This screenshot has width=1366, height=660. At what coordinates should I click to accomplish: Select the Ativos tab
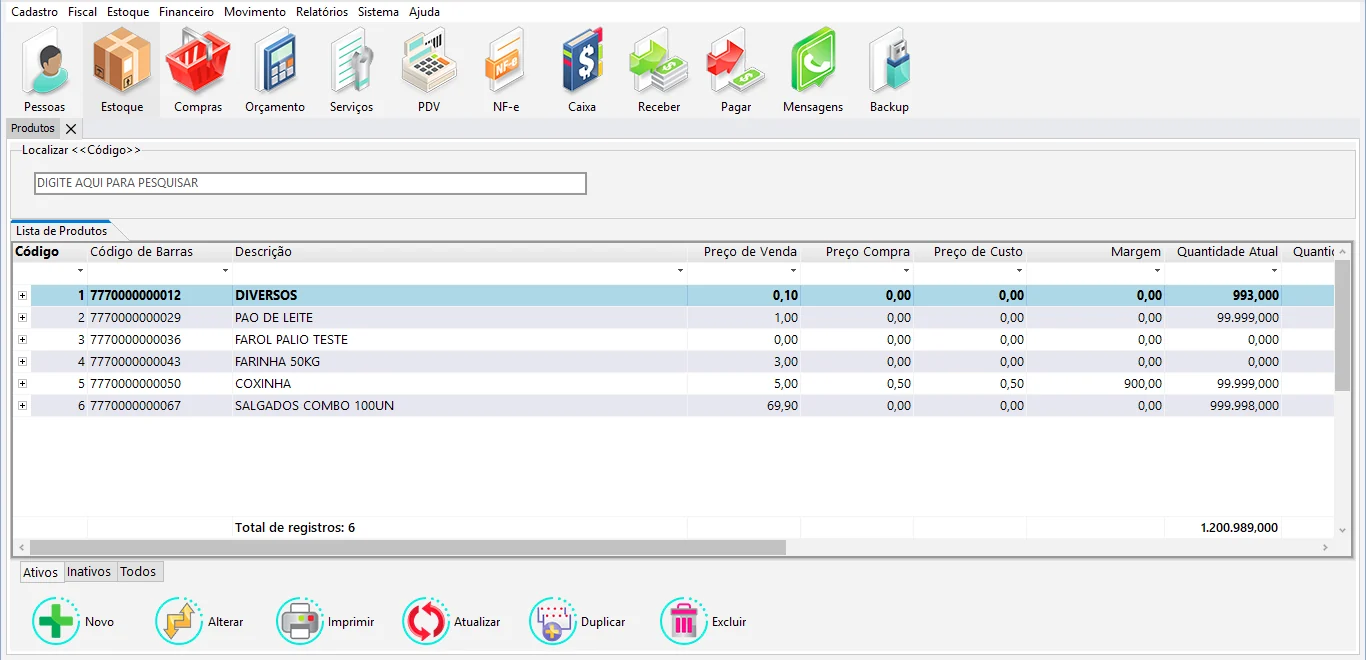click(41, 572)
